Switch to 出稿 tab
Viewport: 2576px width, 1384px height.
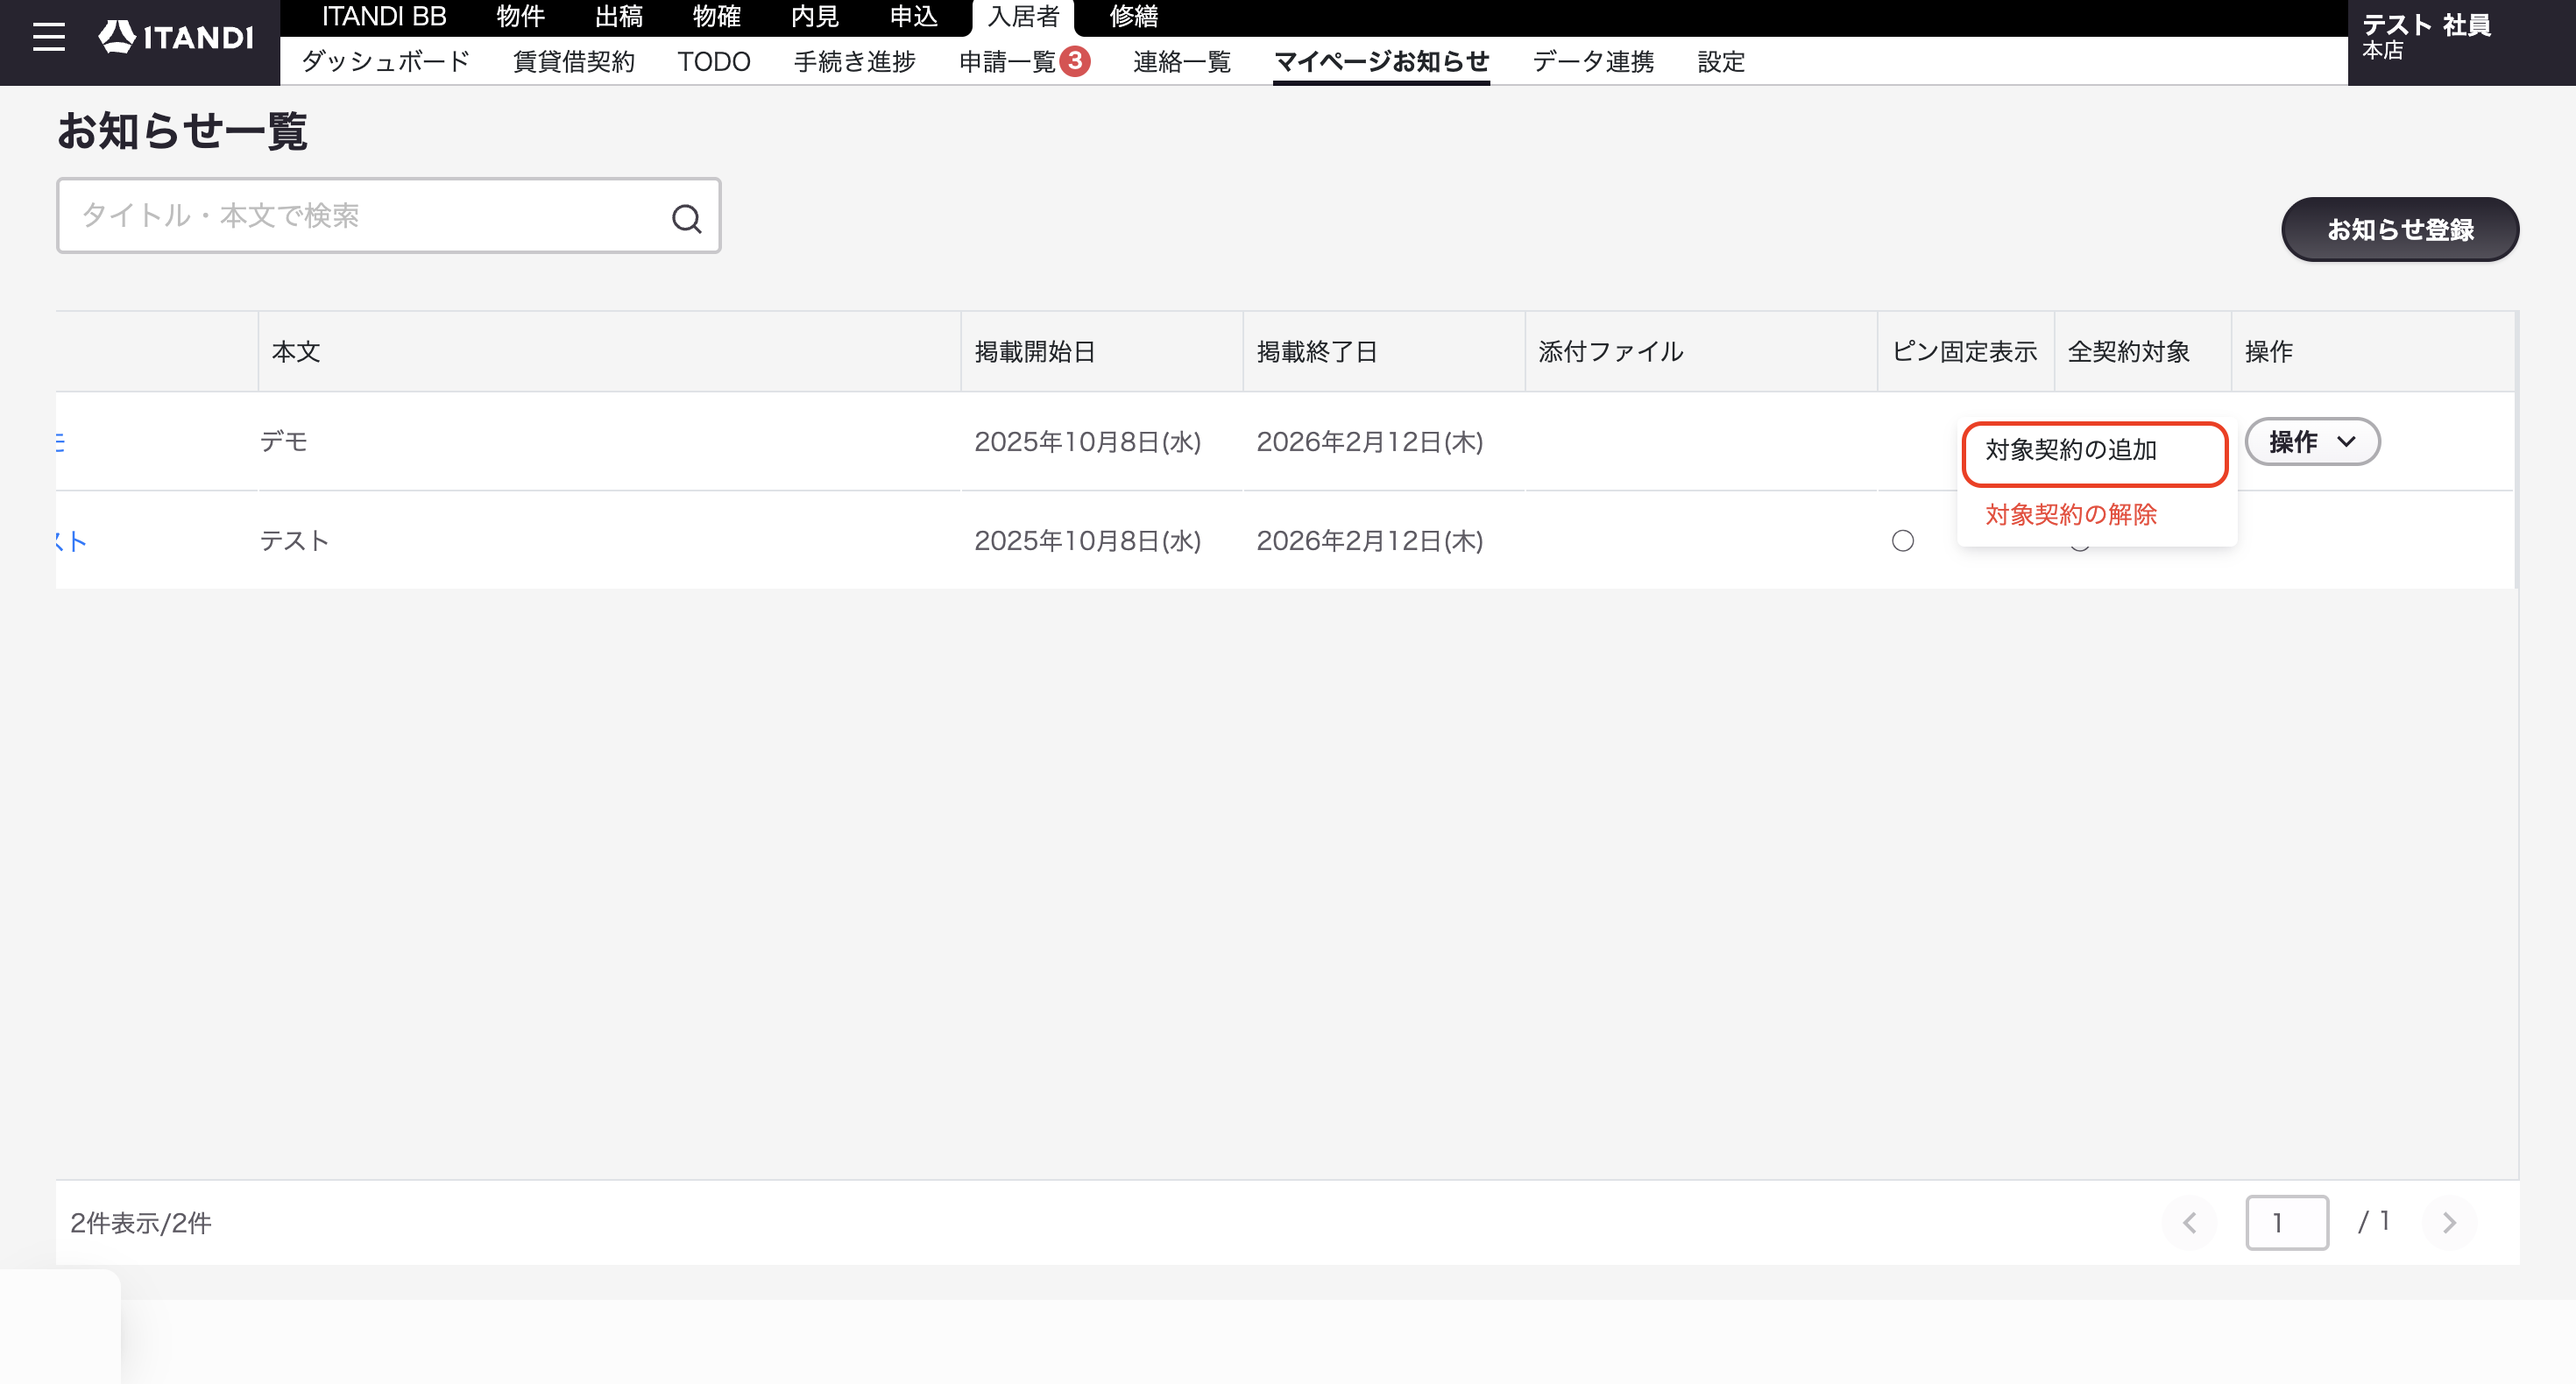coord(619,17)
